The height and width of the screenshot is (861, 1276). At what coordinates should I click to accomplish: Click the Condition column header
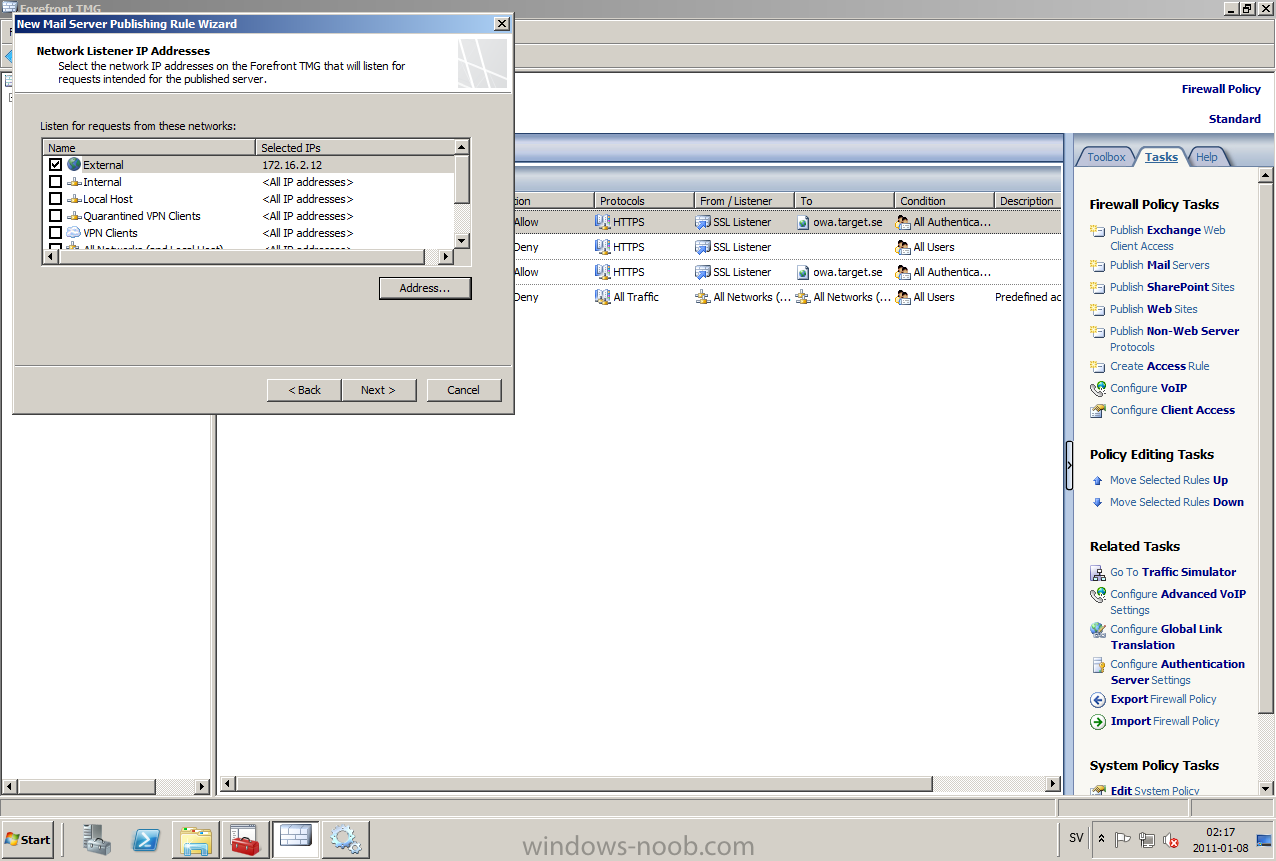(x=944, y=201)
